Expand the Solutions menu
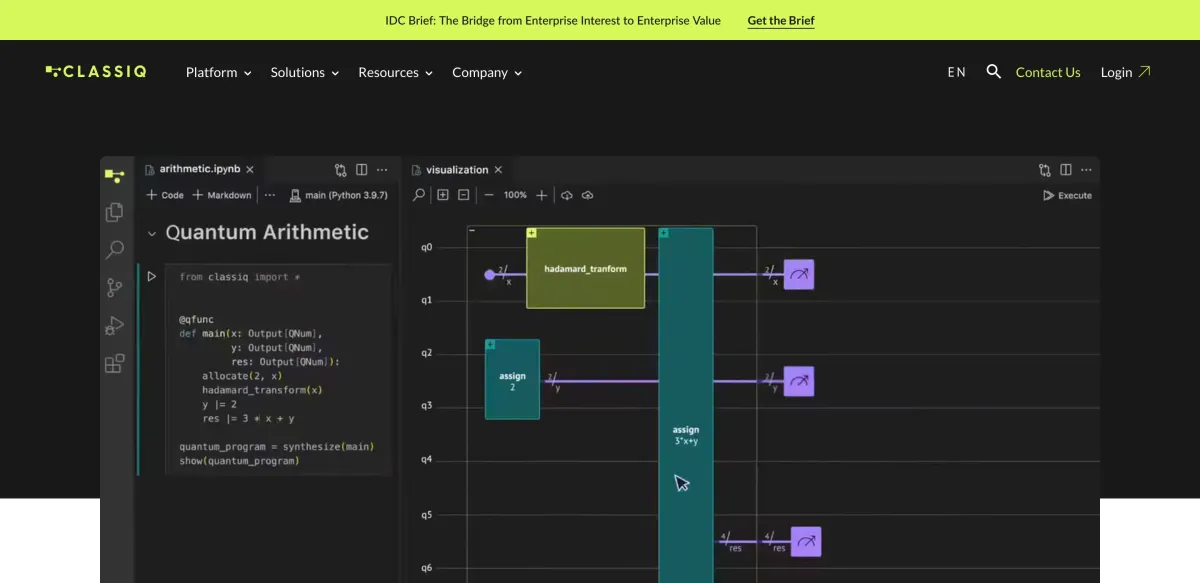Image resolution: width=1200 pixels, height=583 pixels. [305, 72]
